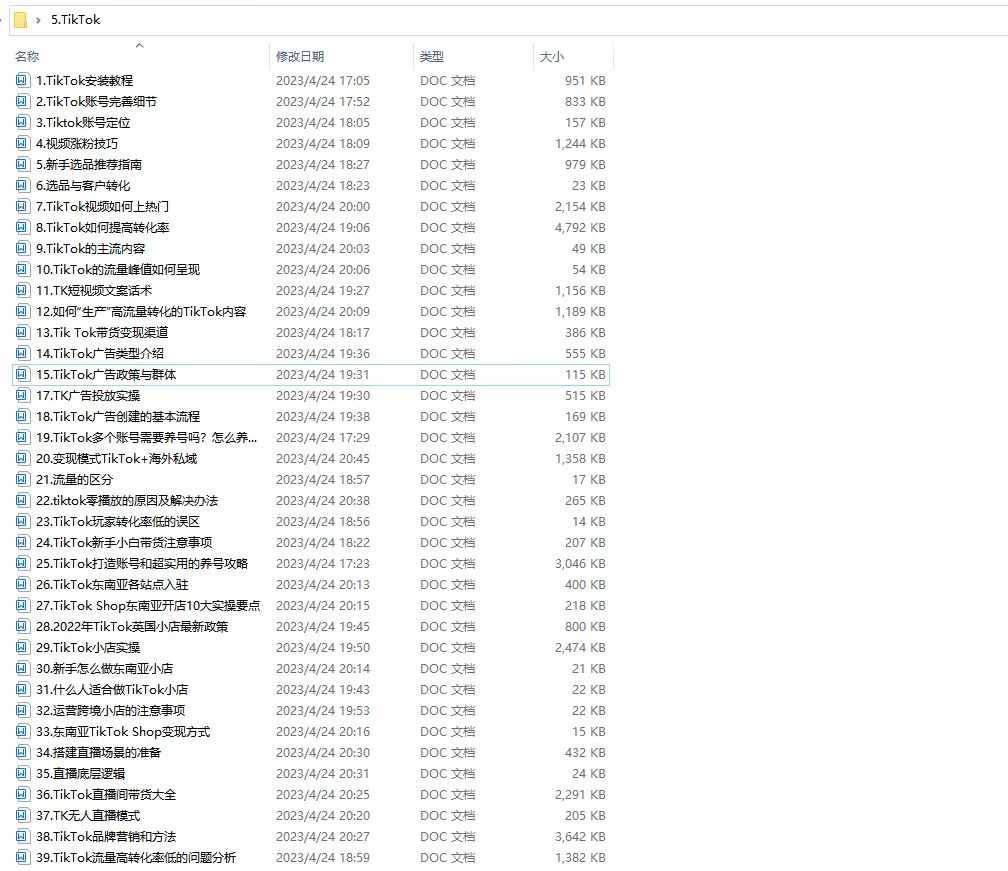
Task: Sort files by the 大小 column header
Action: [x=552, y=57]
